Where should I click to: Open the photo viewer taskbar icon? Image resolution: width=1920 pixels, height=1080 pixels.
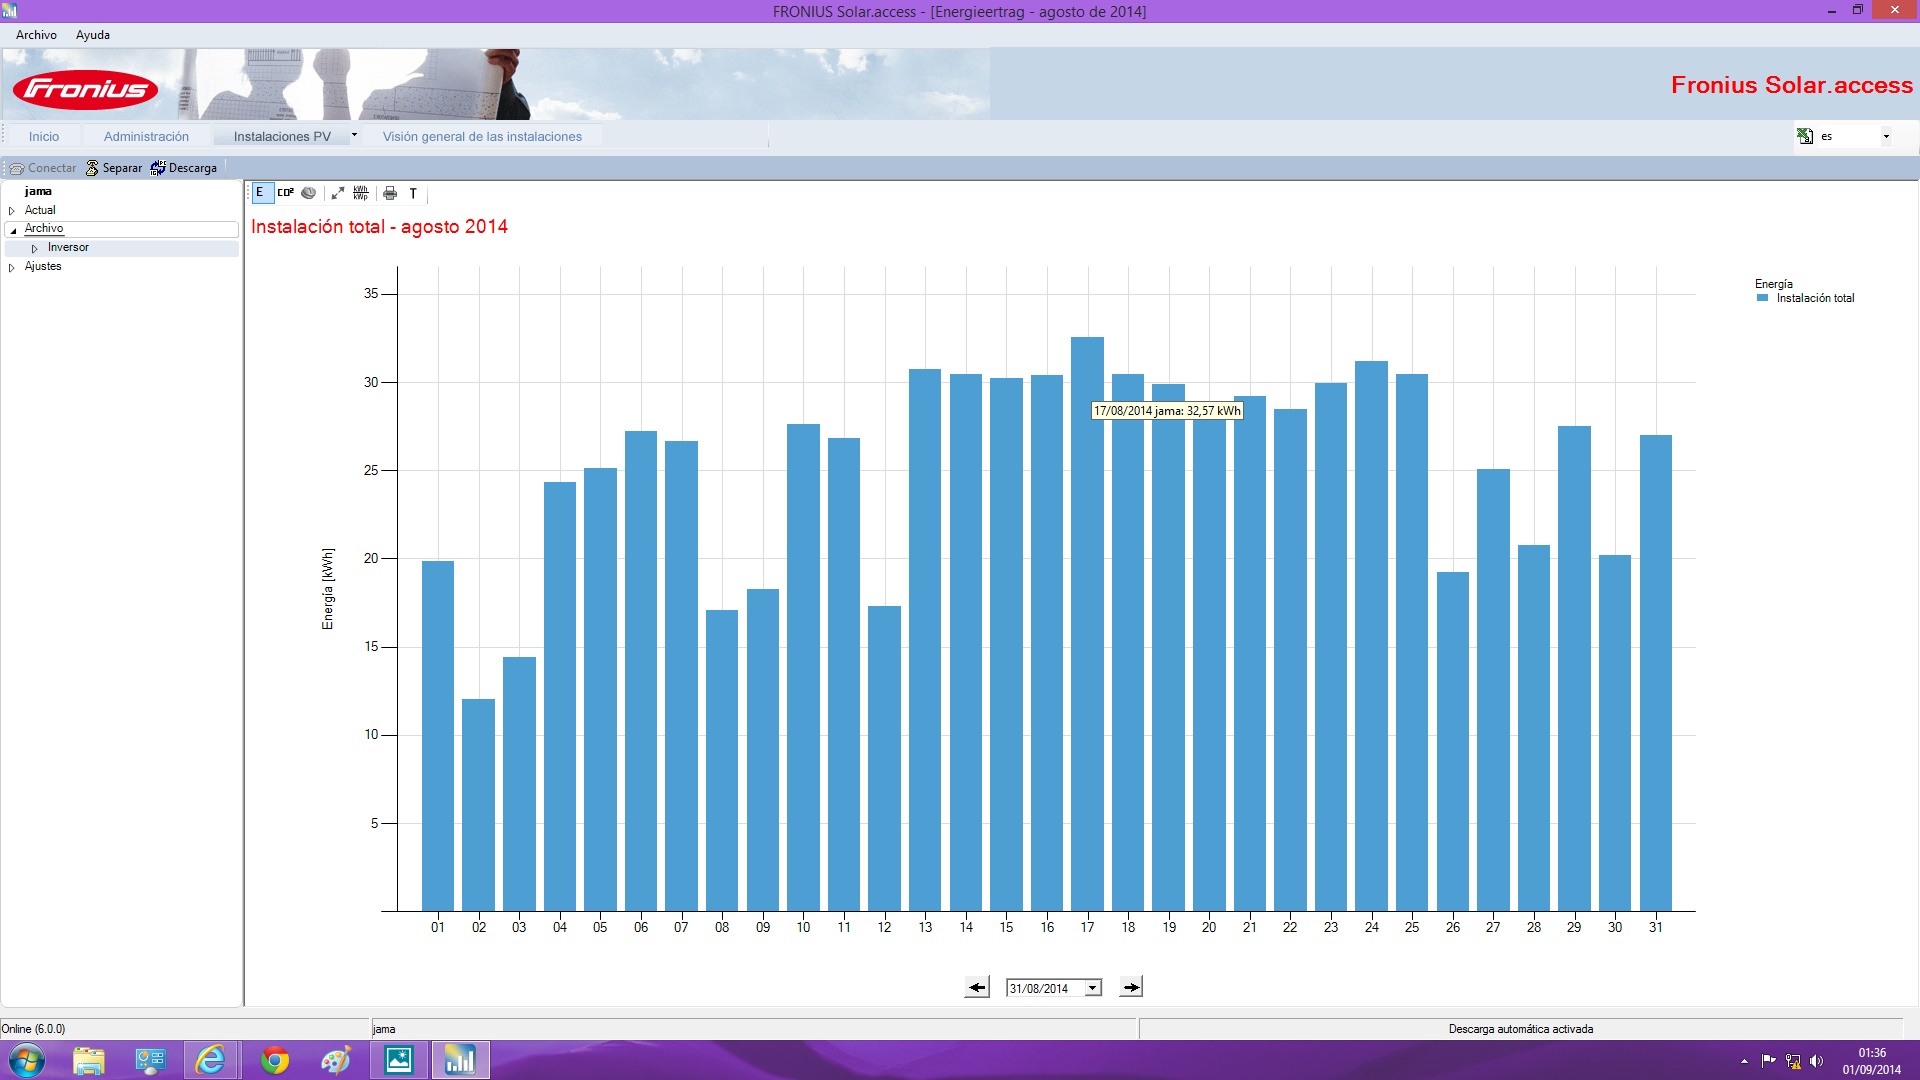399,1060
